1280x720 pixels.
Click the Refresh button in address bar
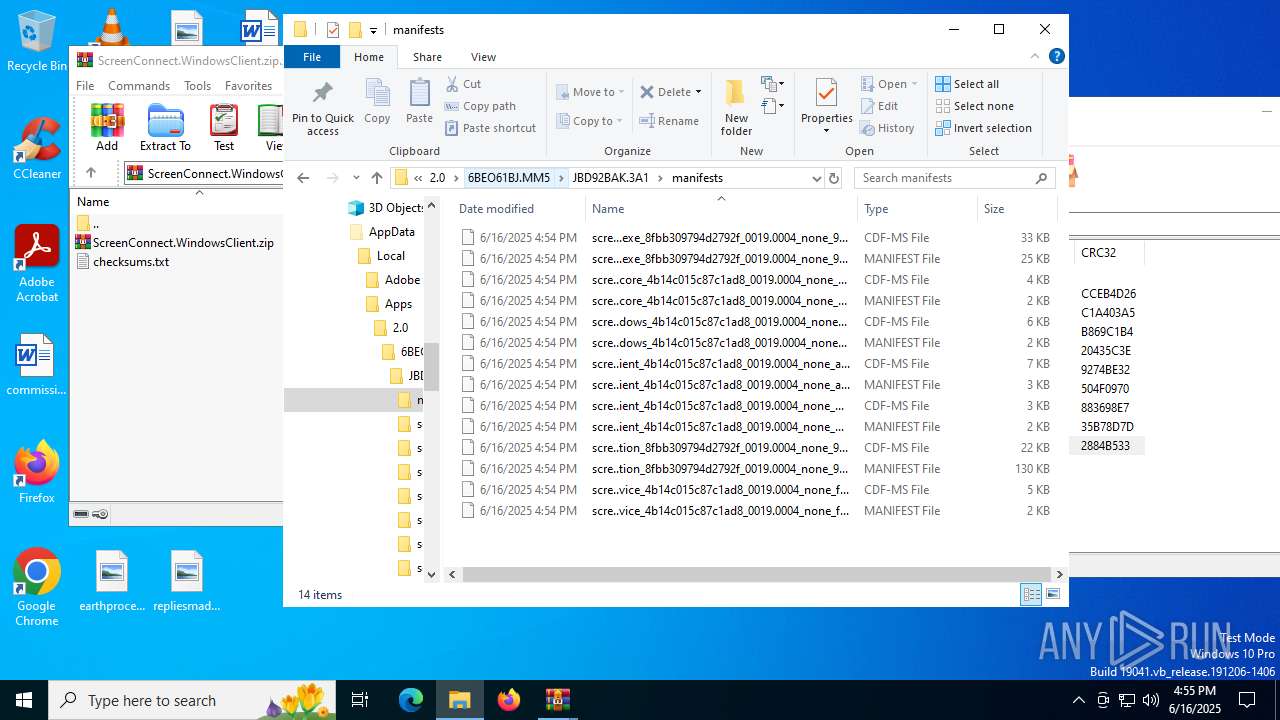click(x=834, y=178)
